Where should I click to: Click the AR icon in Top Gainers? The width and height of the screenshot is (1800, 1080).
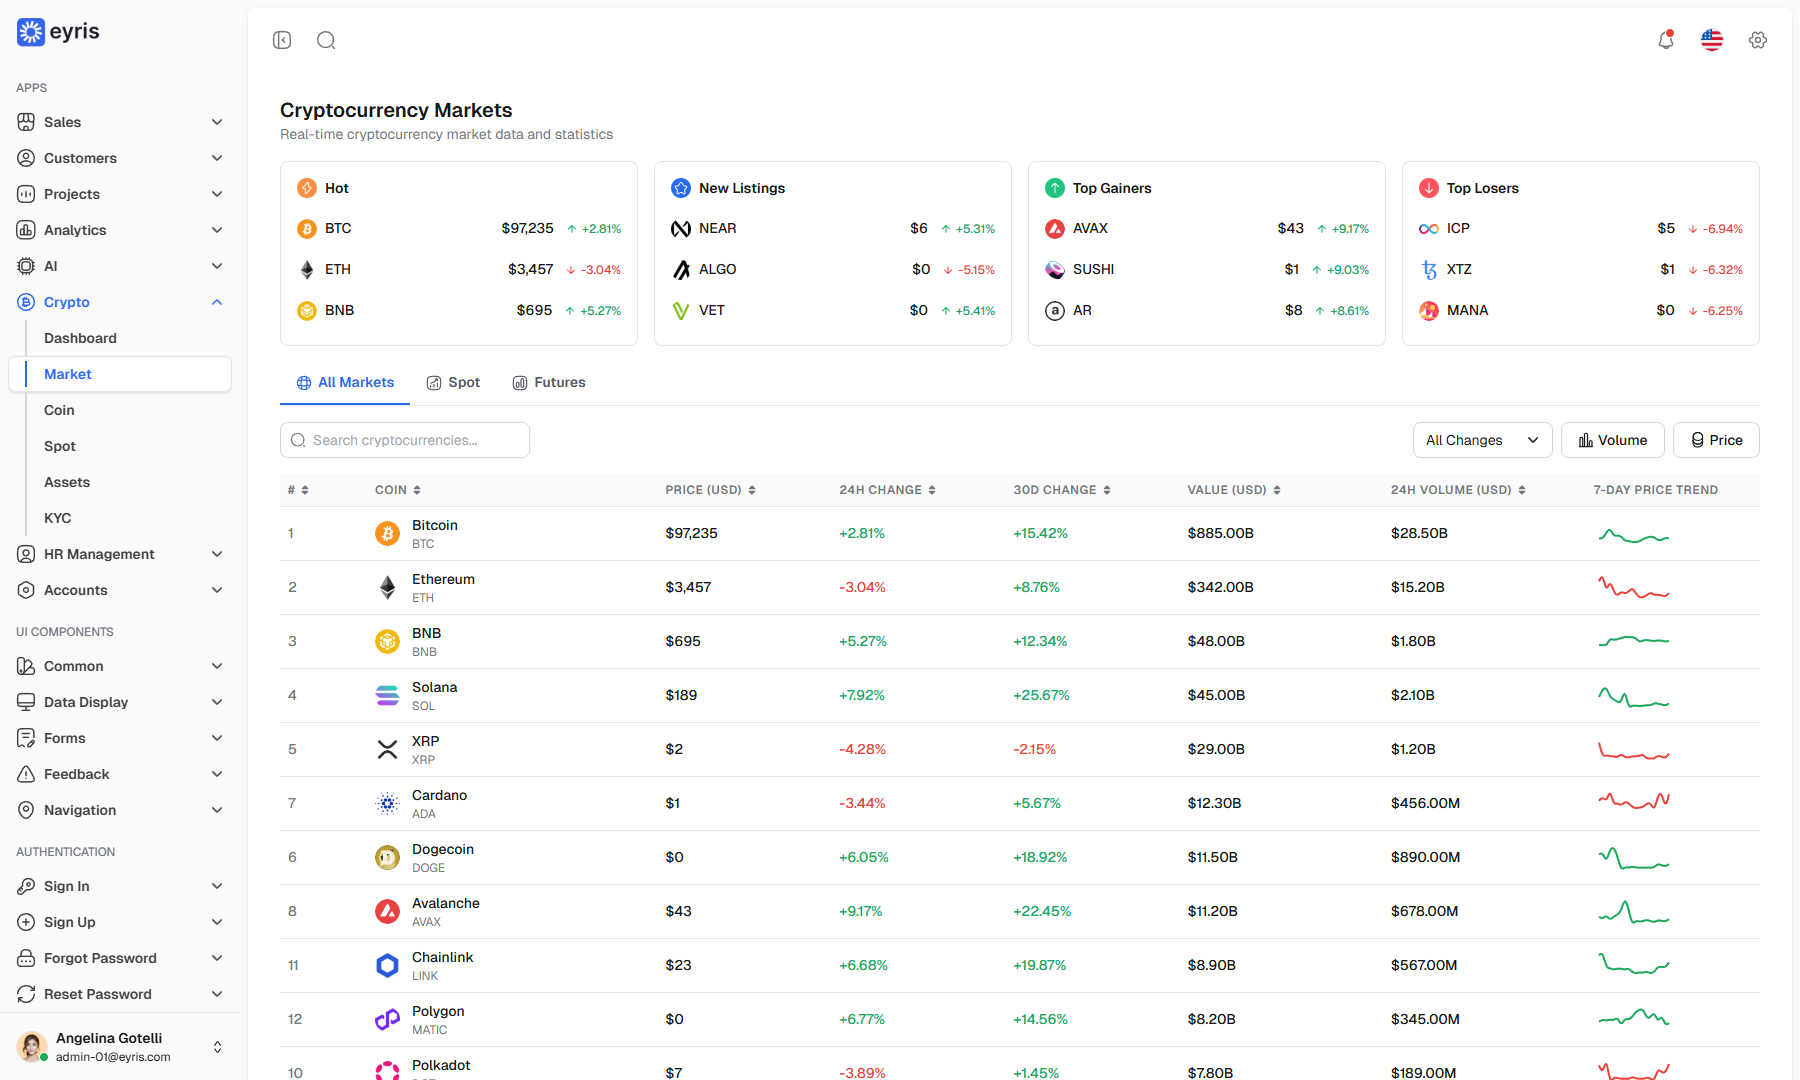pos(1055,311)
